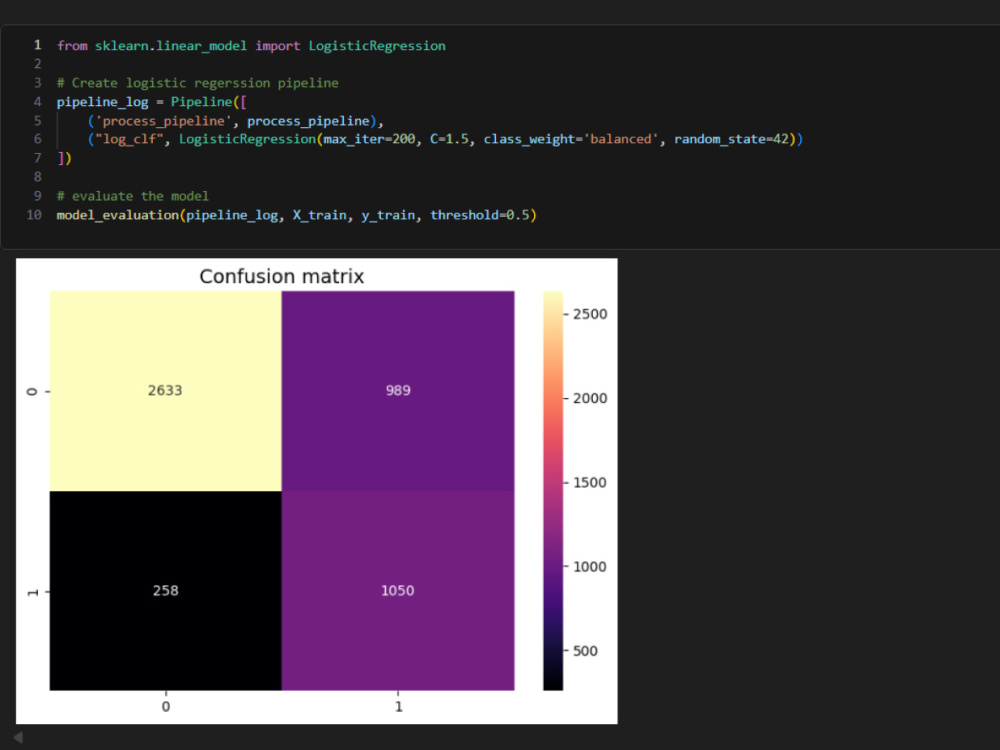1000x750 pixels.
Task: Click the heatmap cell showing 2633
Action: click(x=165, y=391)
